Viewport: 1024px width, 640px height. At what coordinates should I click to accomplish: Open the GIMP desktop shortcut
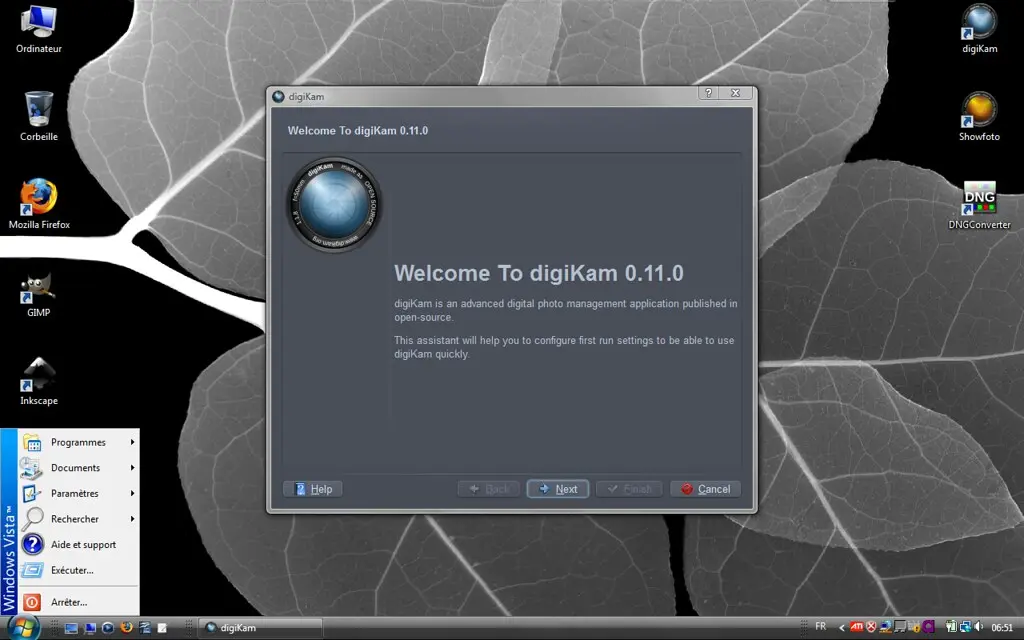[39, 288]
